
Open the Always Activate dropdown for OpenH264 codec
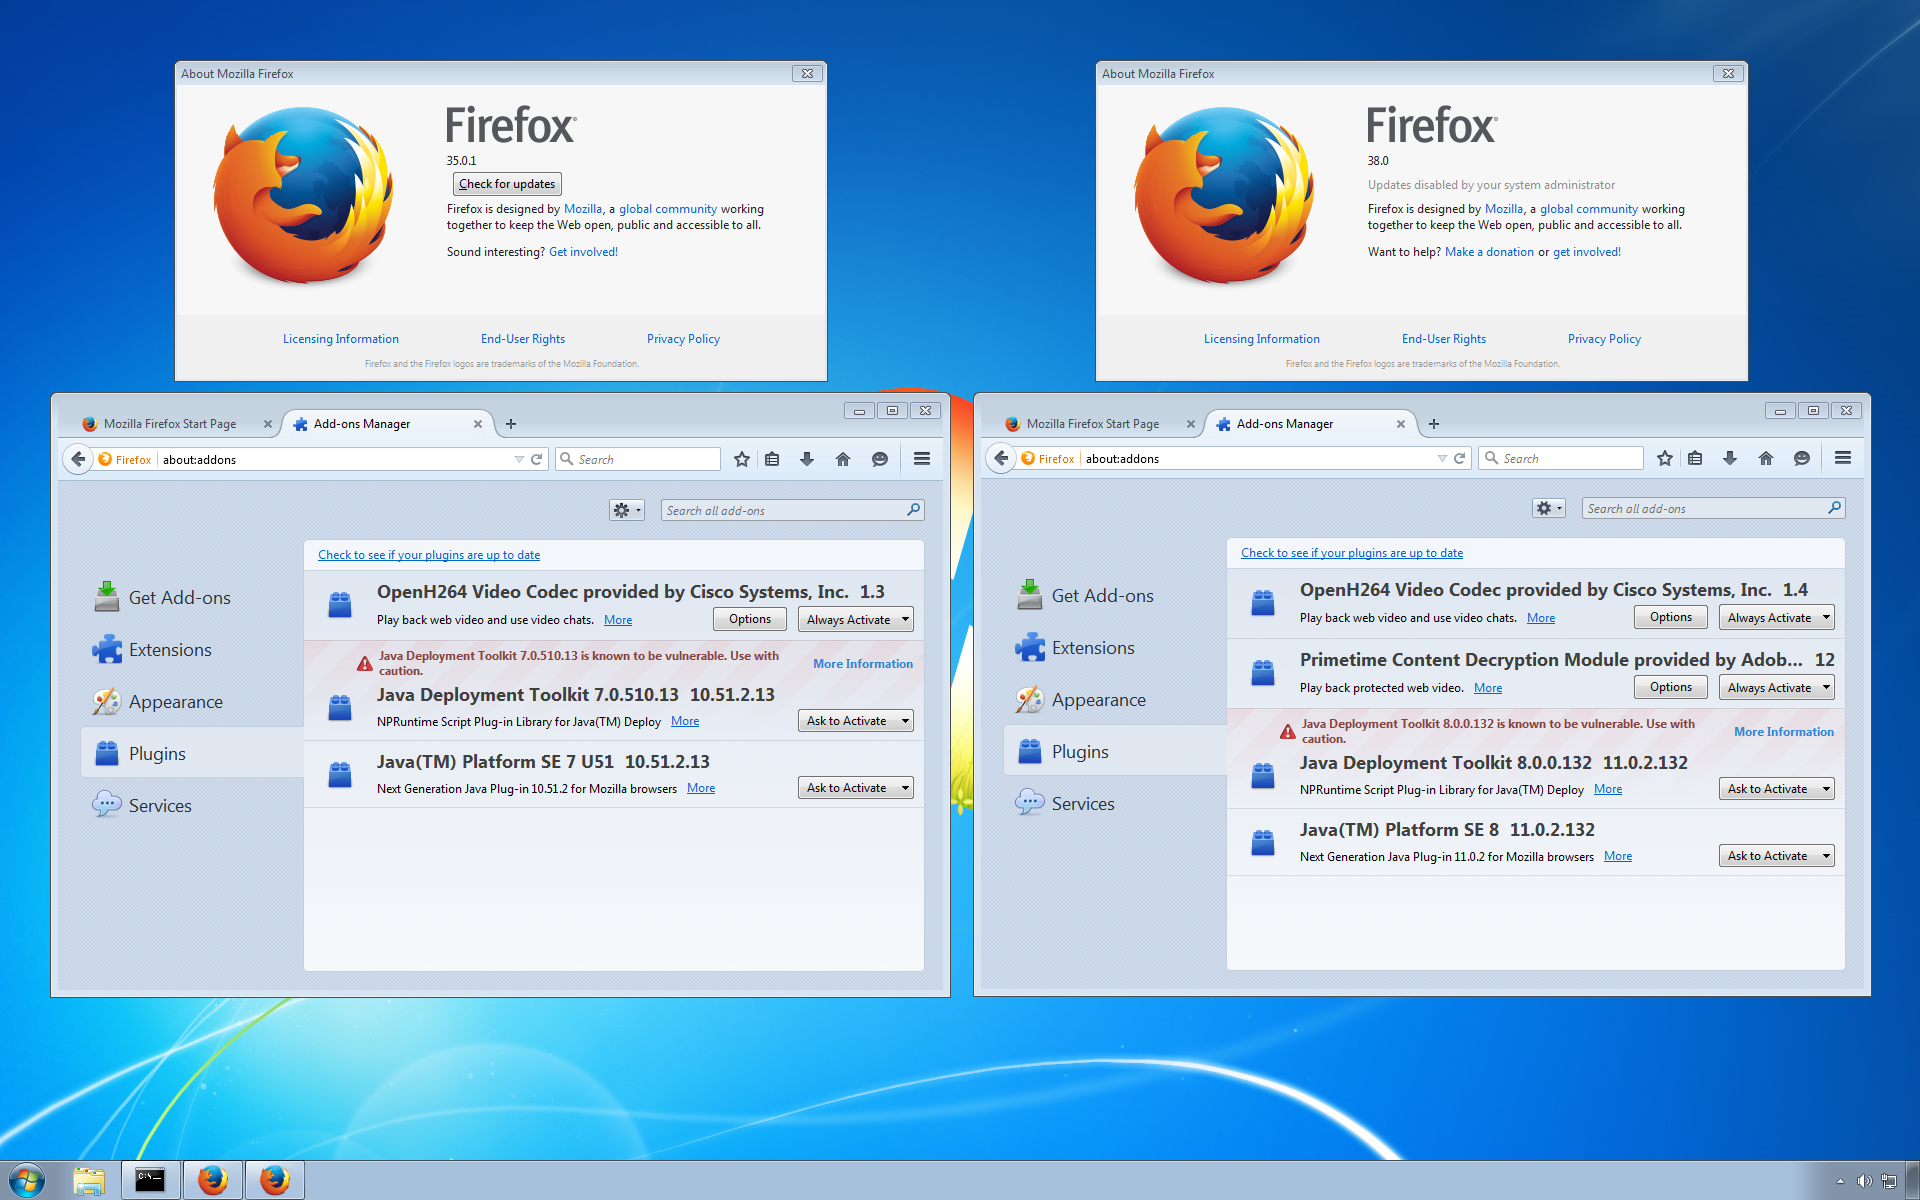pyautogui.click(x=855, y=619)
